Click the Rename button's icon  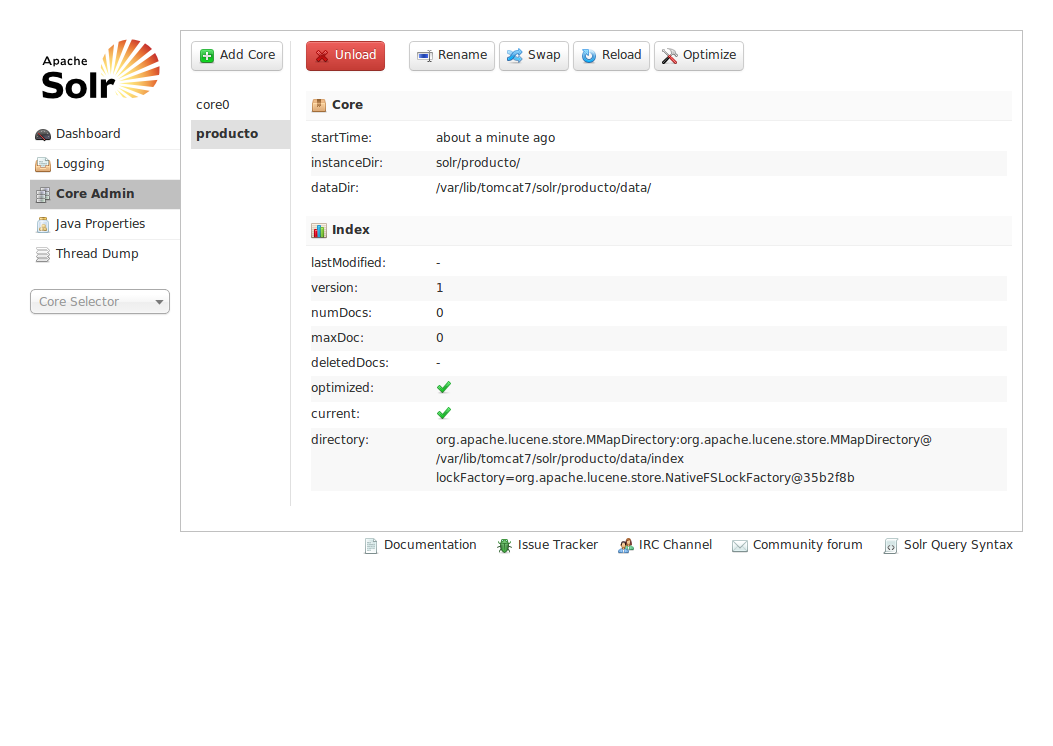(425, 56)
